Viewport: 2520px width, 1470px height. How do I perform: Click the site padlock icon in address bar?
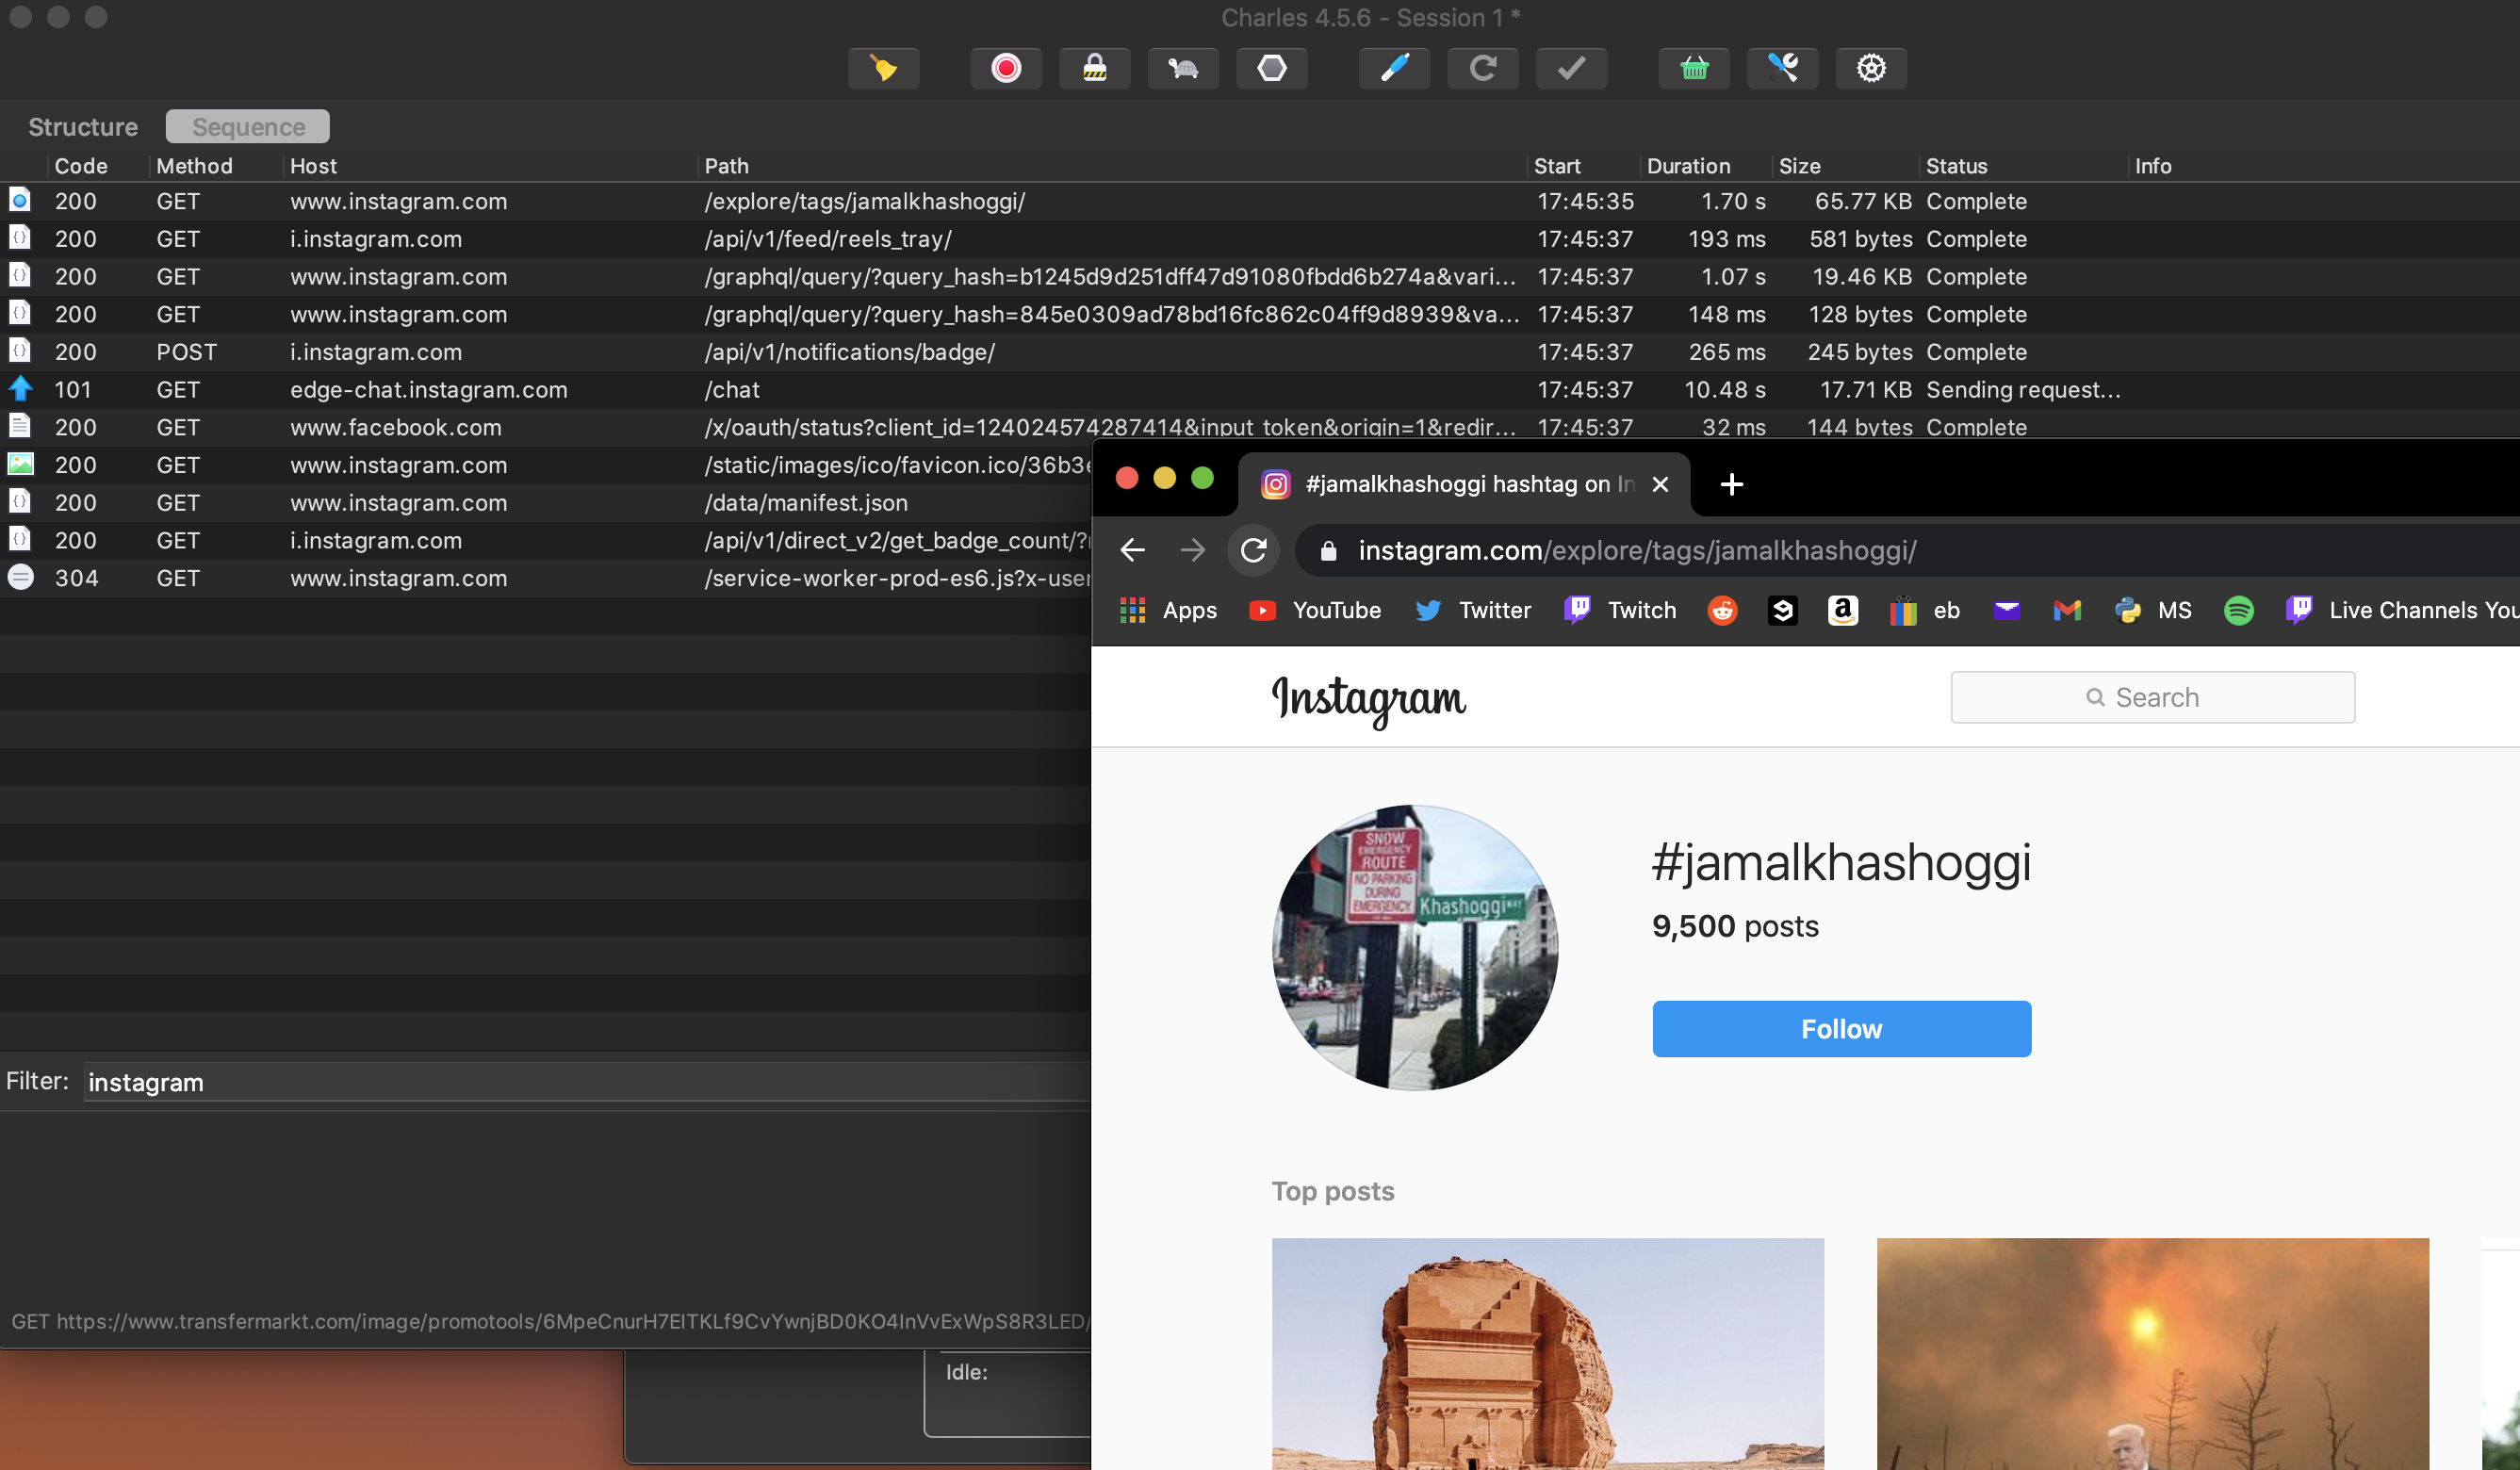(x=1328, y=550)
